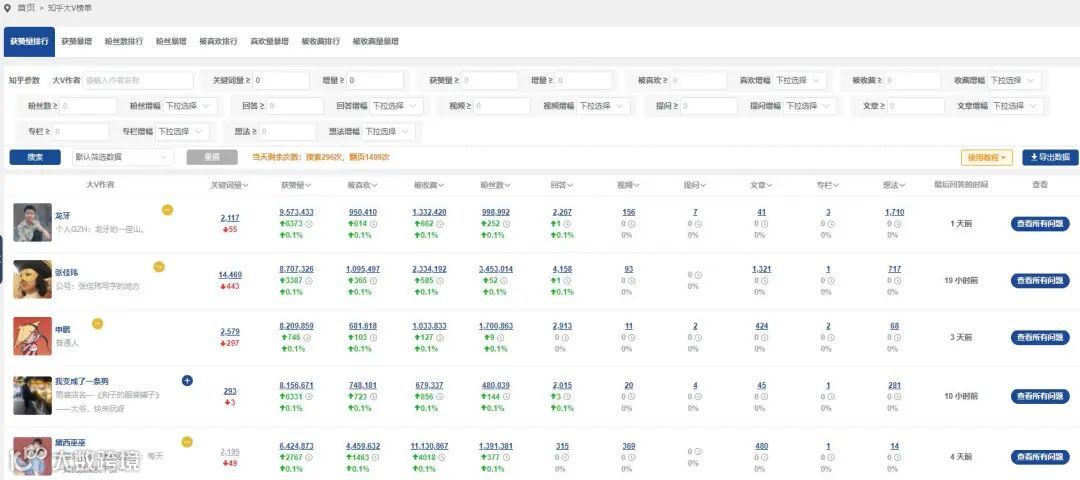Click clock icon beside 张佳玮's +3387 likes gain
Viewport: 1080px width, 480px height.
coord(309,281)
